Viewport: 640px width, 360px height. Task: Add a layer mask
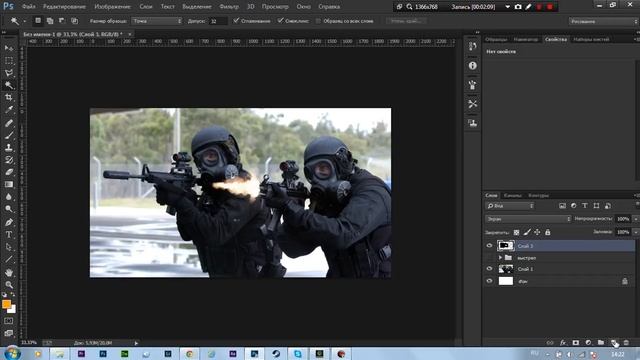tap(576, 342)
